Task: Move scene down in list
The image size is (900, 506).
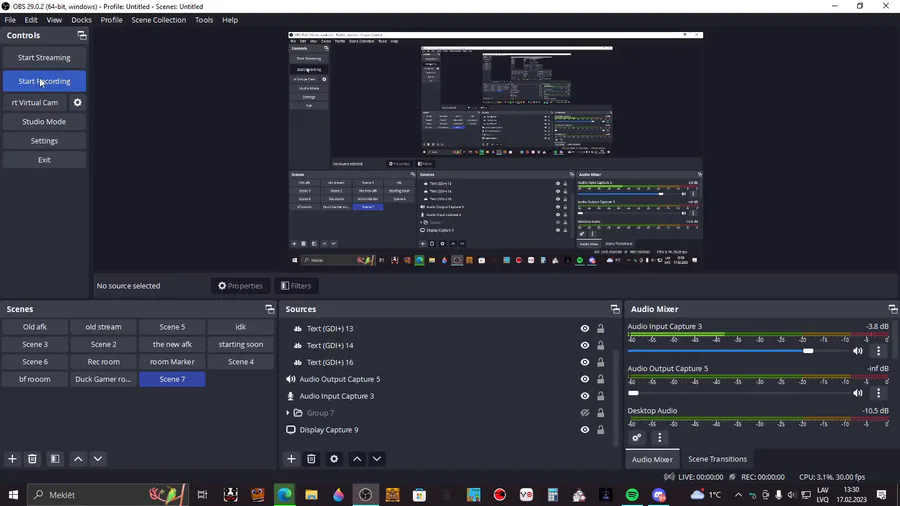Action: point(98,459)
